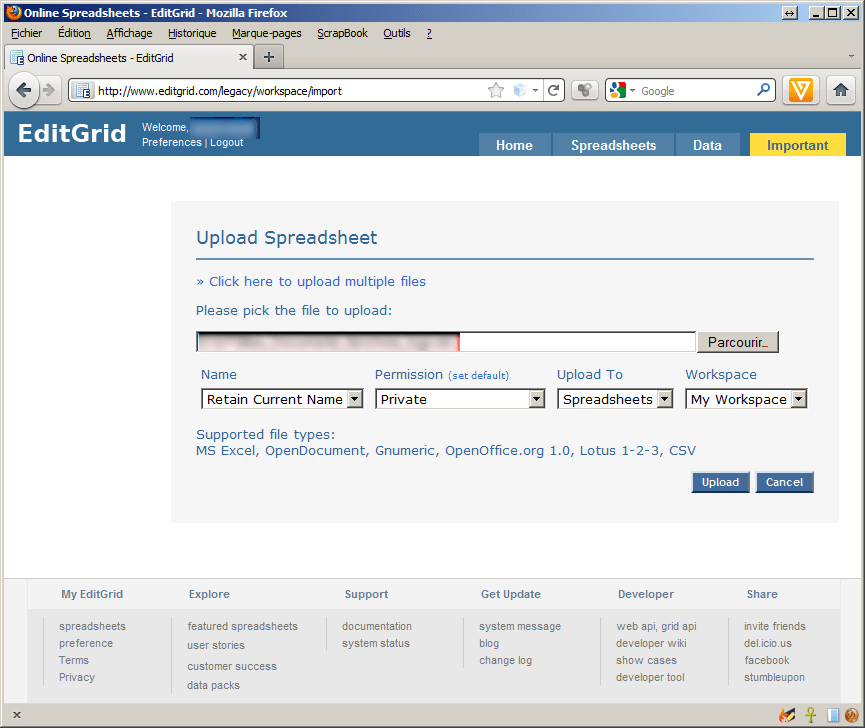Open the list all tabs dropdown arrow
This screenshot has width=865, height=728.
[851, 56]
